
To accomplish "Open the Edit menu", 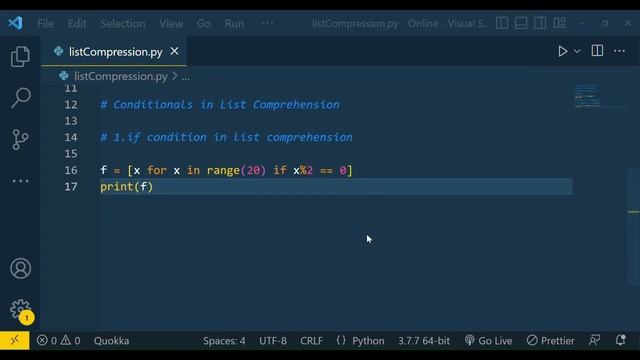I will pos(77,24).
